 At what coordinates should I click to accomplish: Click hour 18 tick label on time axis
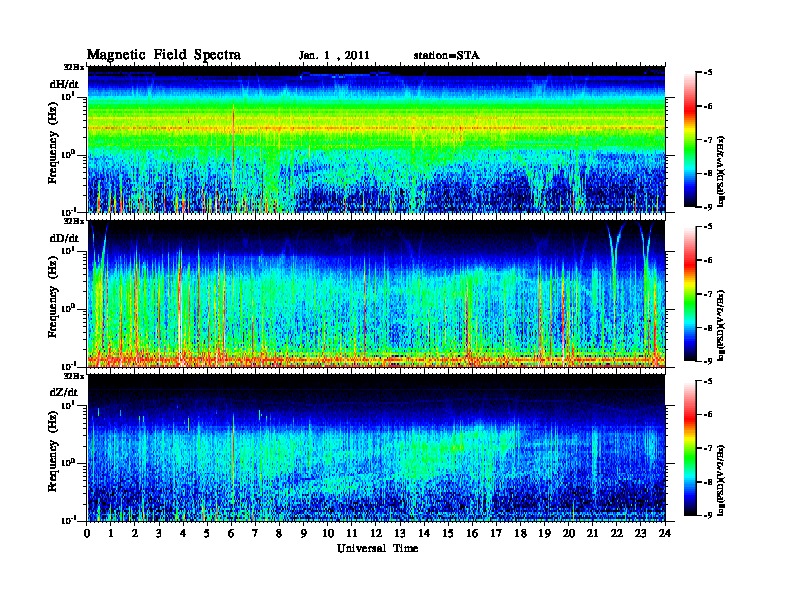[520, 533]
